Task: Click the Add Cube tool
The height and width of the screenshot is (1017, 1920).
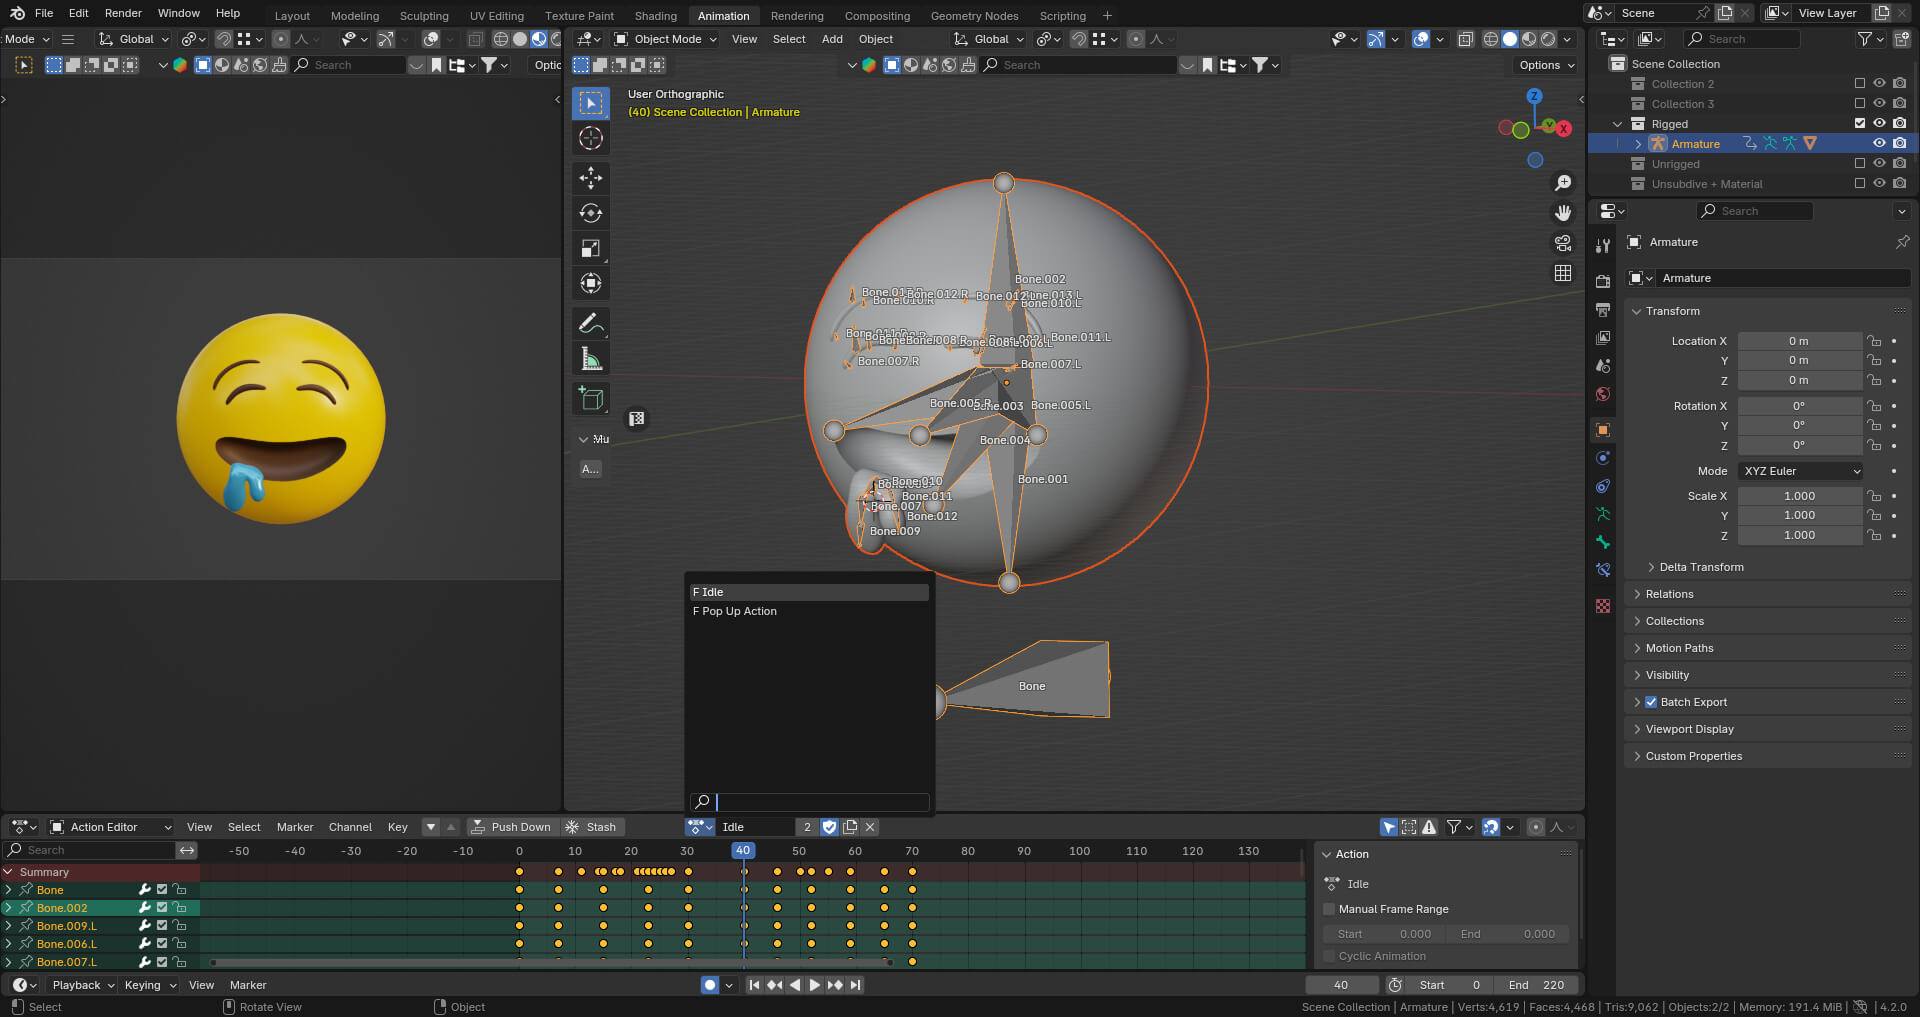Action: click(591, 399)
